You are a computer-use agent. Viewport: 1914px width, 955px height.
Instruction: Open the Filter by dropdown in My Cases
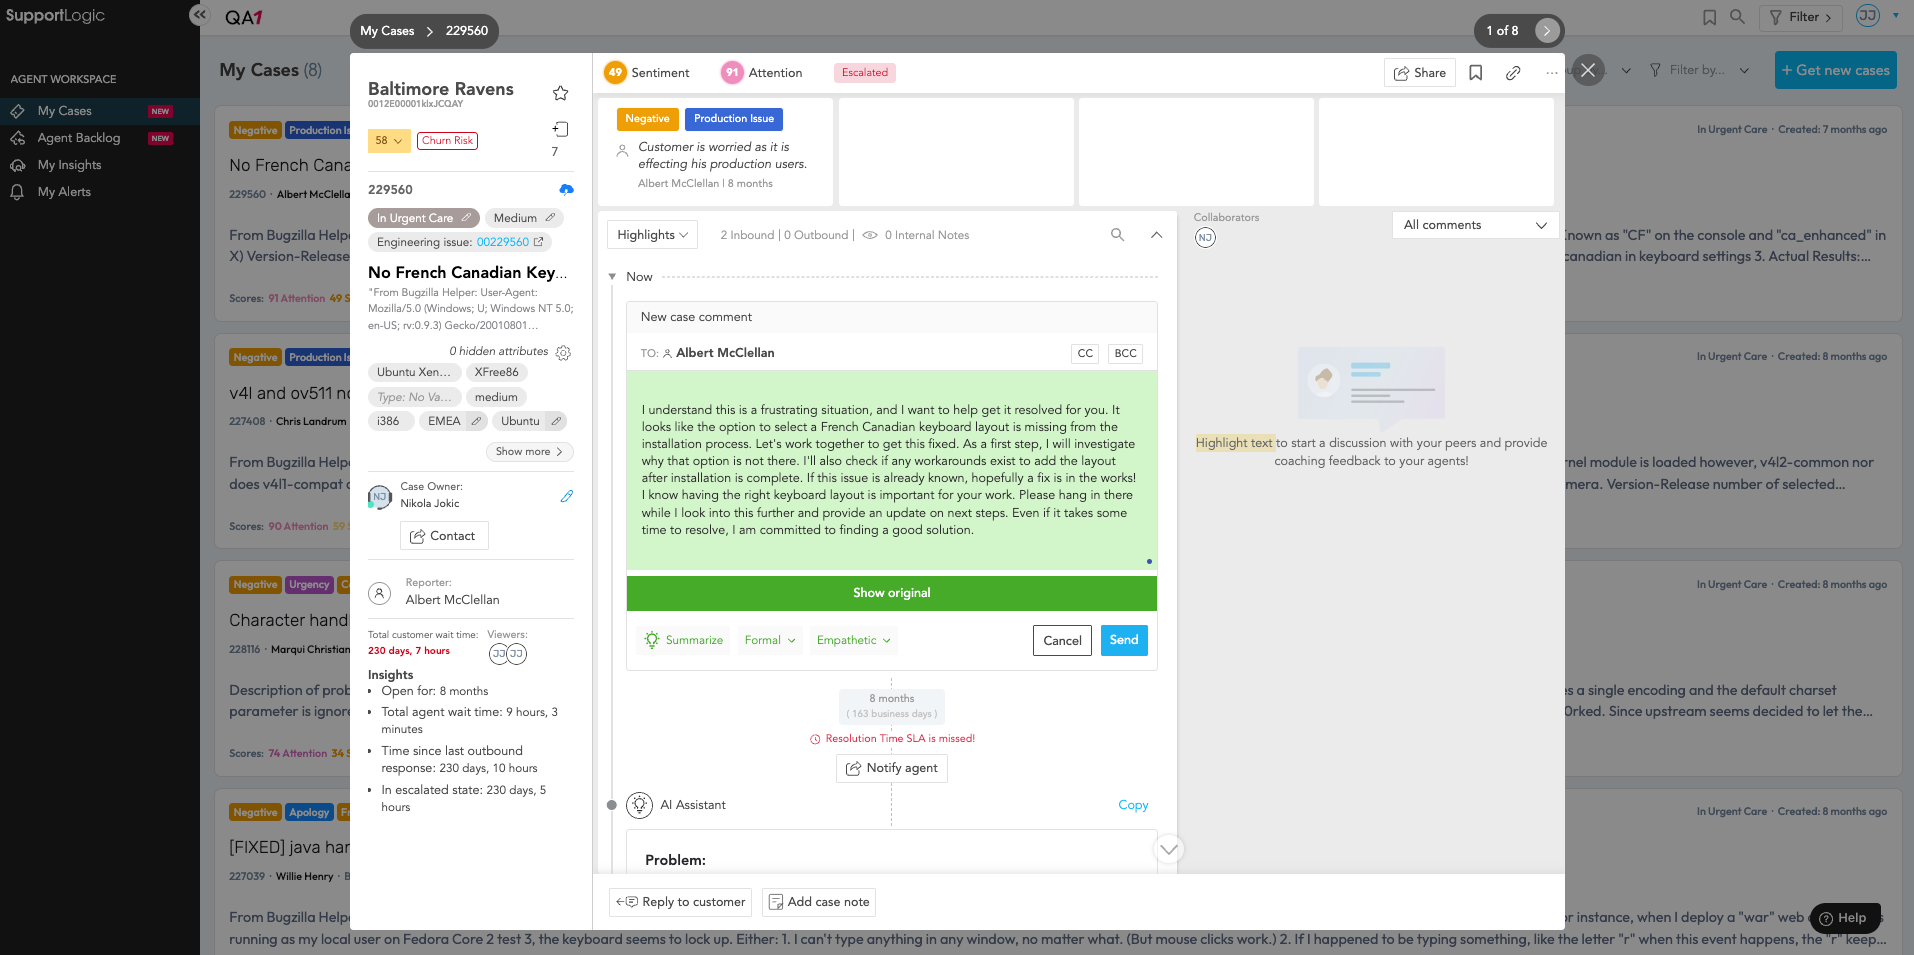(x=1699, y=70)
